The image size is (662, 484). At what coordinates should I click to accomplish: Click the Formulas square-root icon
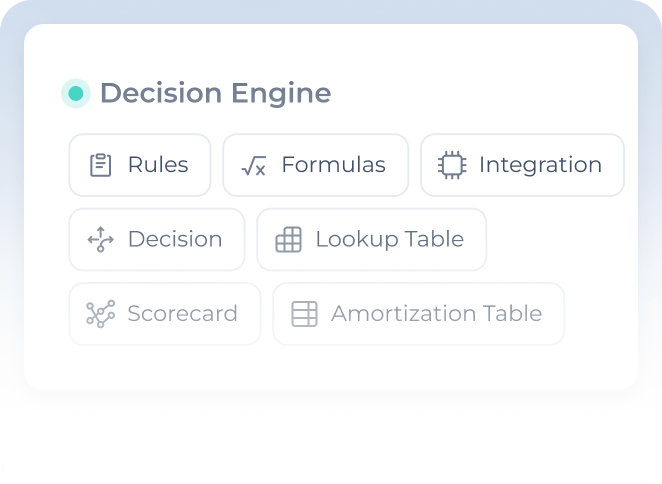click(253, 166)
